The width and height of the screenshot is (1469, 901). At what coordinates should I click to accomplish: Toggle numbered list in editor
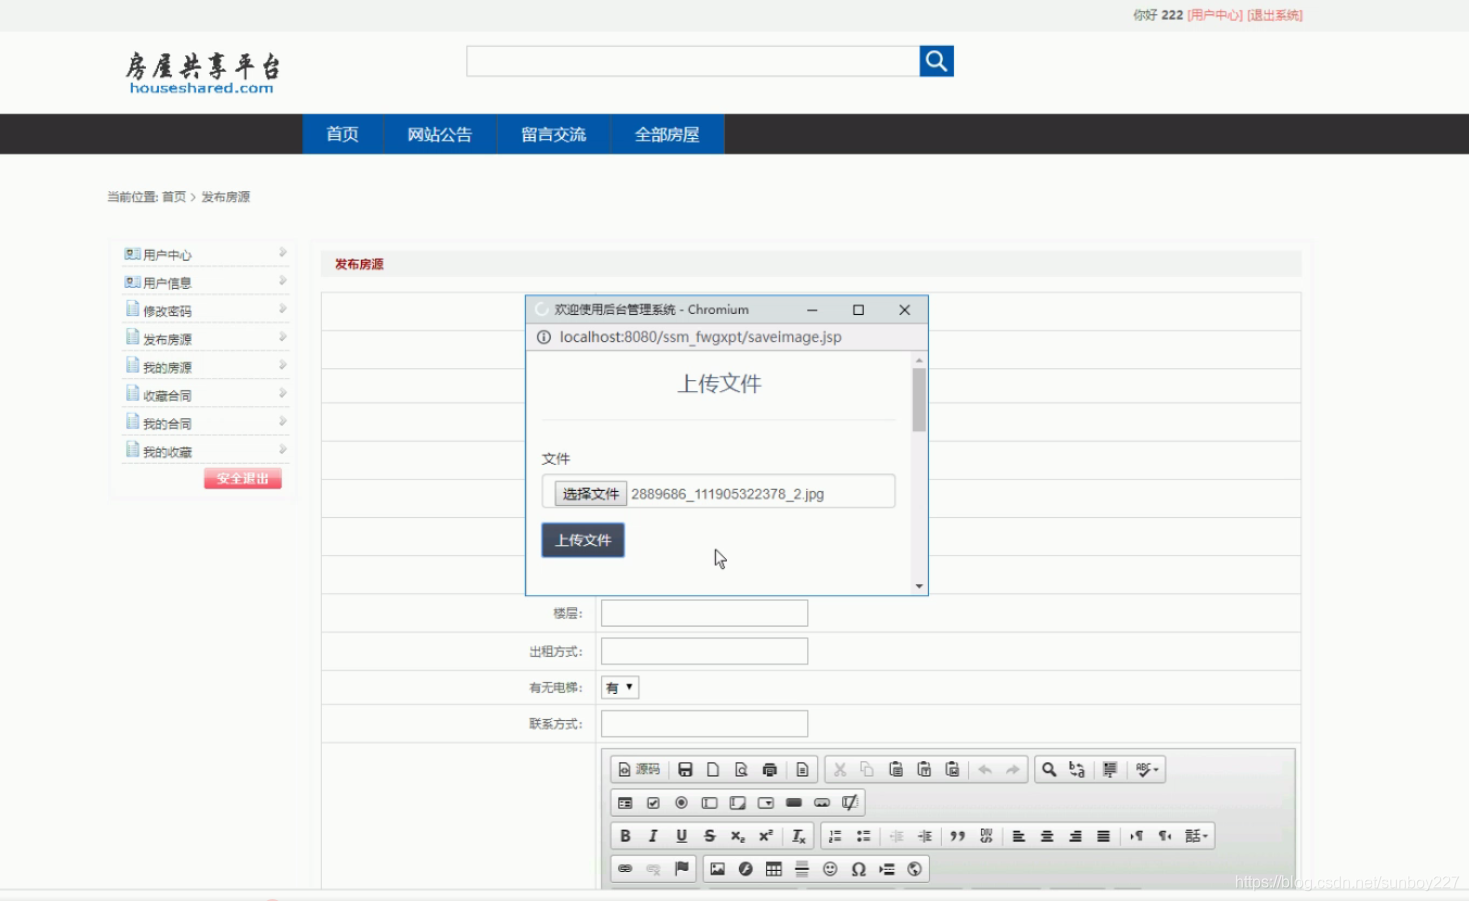coord(835,836)
